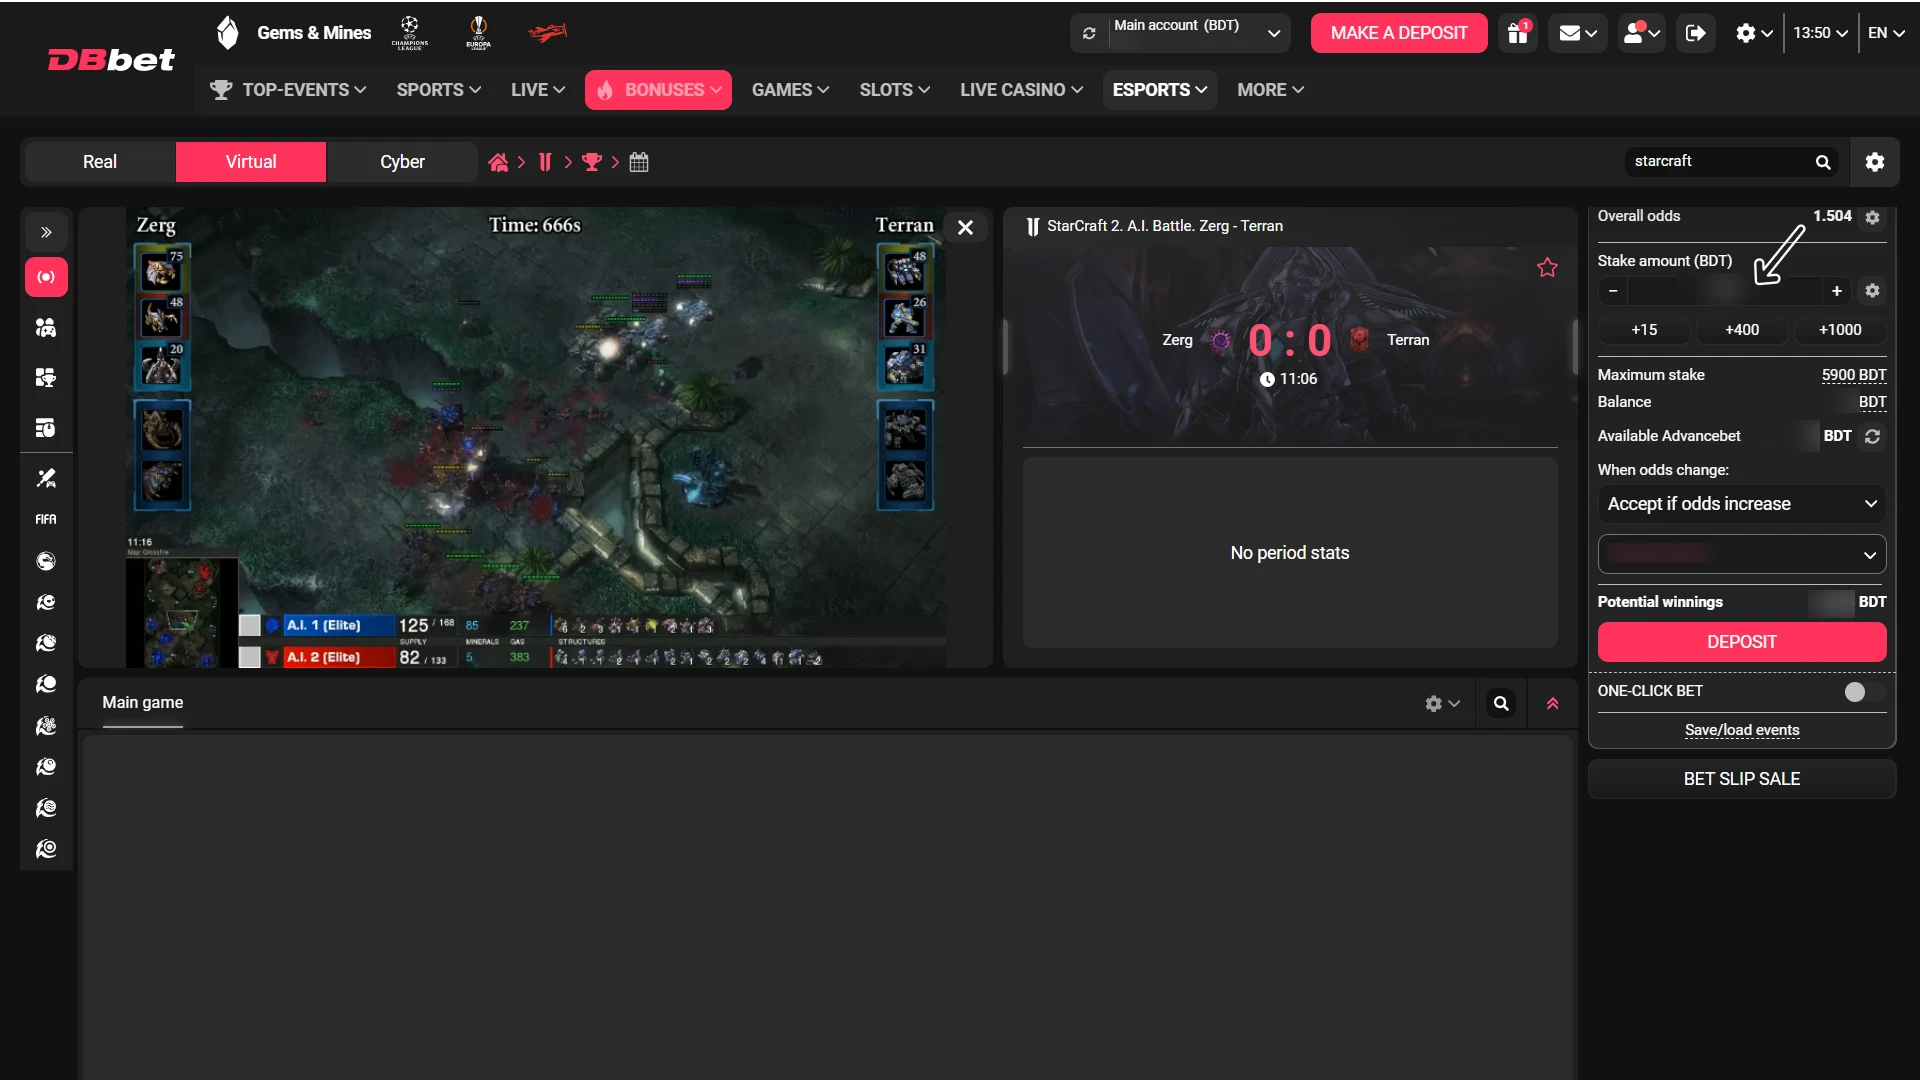Image resolution: width=1920 pixels, height=1080 pixels.
Task: Add +1000 to the stake
Action: [1840, 330]
